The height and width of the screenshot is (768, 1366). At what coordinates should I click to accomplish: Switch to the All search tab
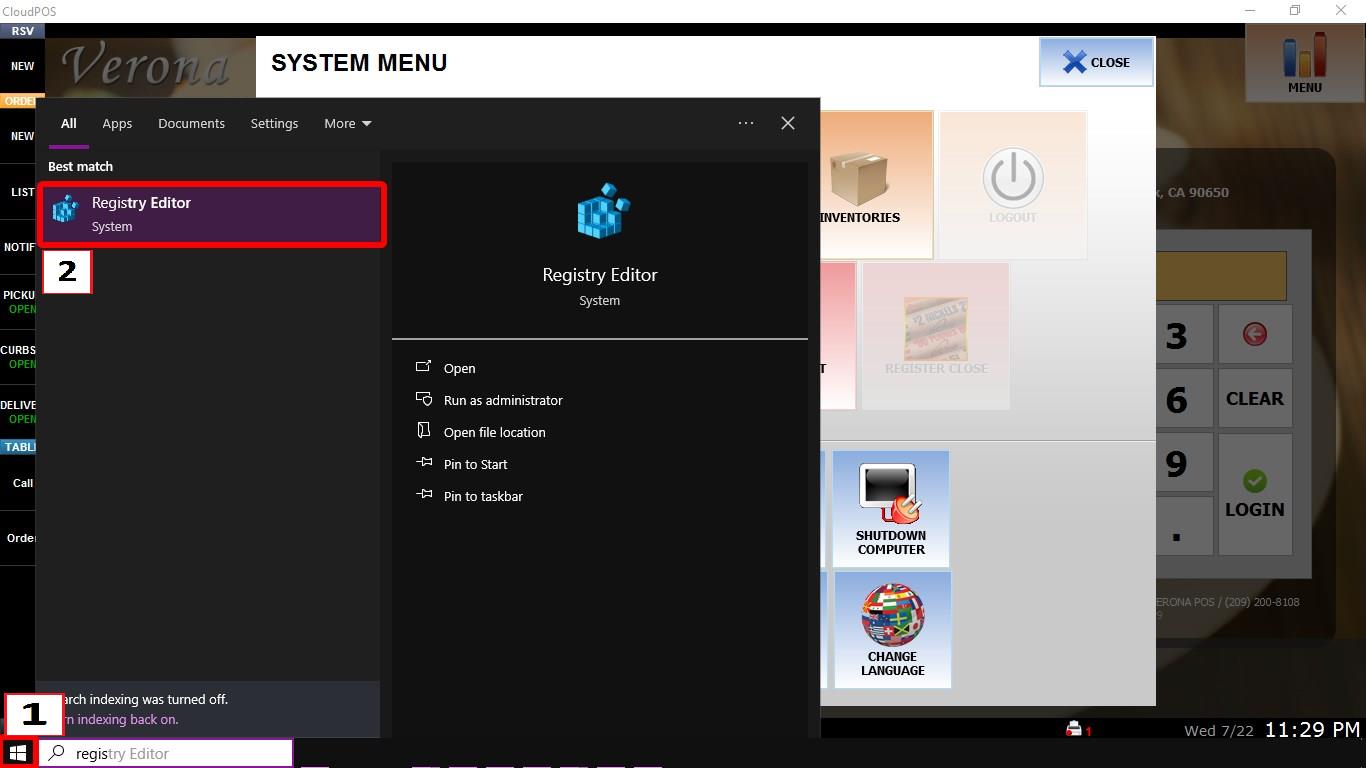68,123
